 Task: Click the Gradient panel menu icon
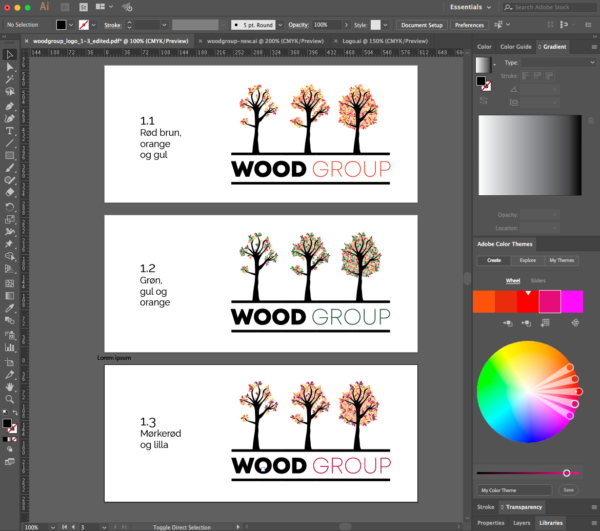[592, 46]
